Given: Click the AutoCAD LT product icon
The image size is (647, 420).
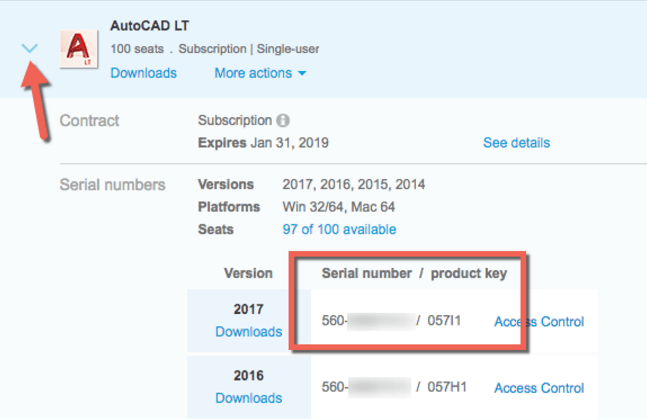Looking at the screenshot, I should coord(79,49).
